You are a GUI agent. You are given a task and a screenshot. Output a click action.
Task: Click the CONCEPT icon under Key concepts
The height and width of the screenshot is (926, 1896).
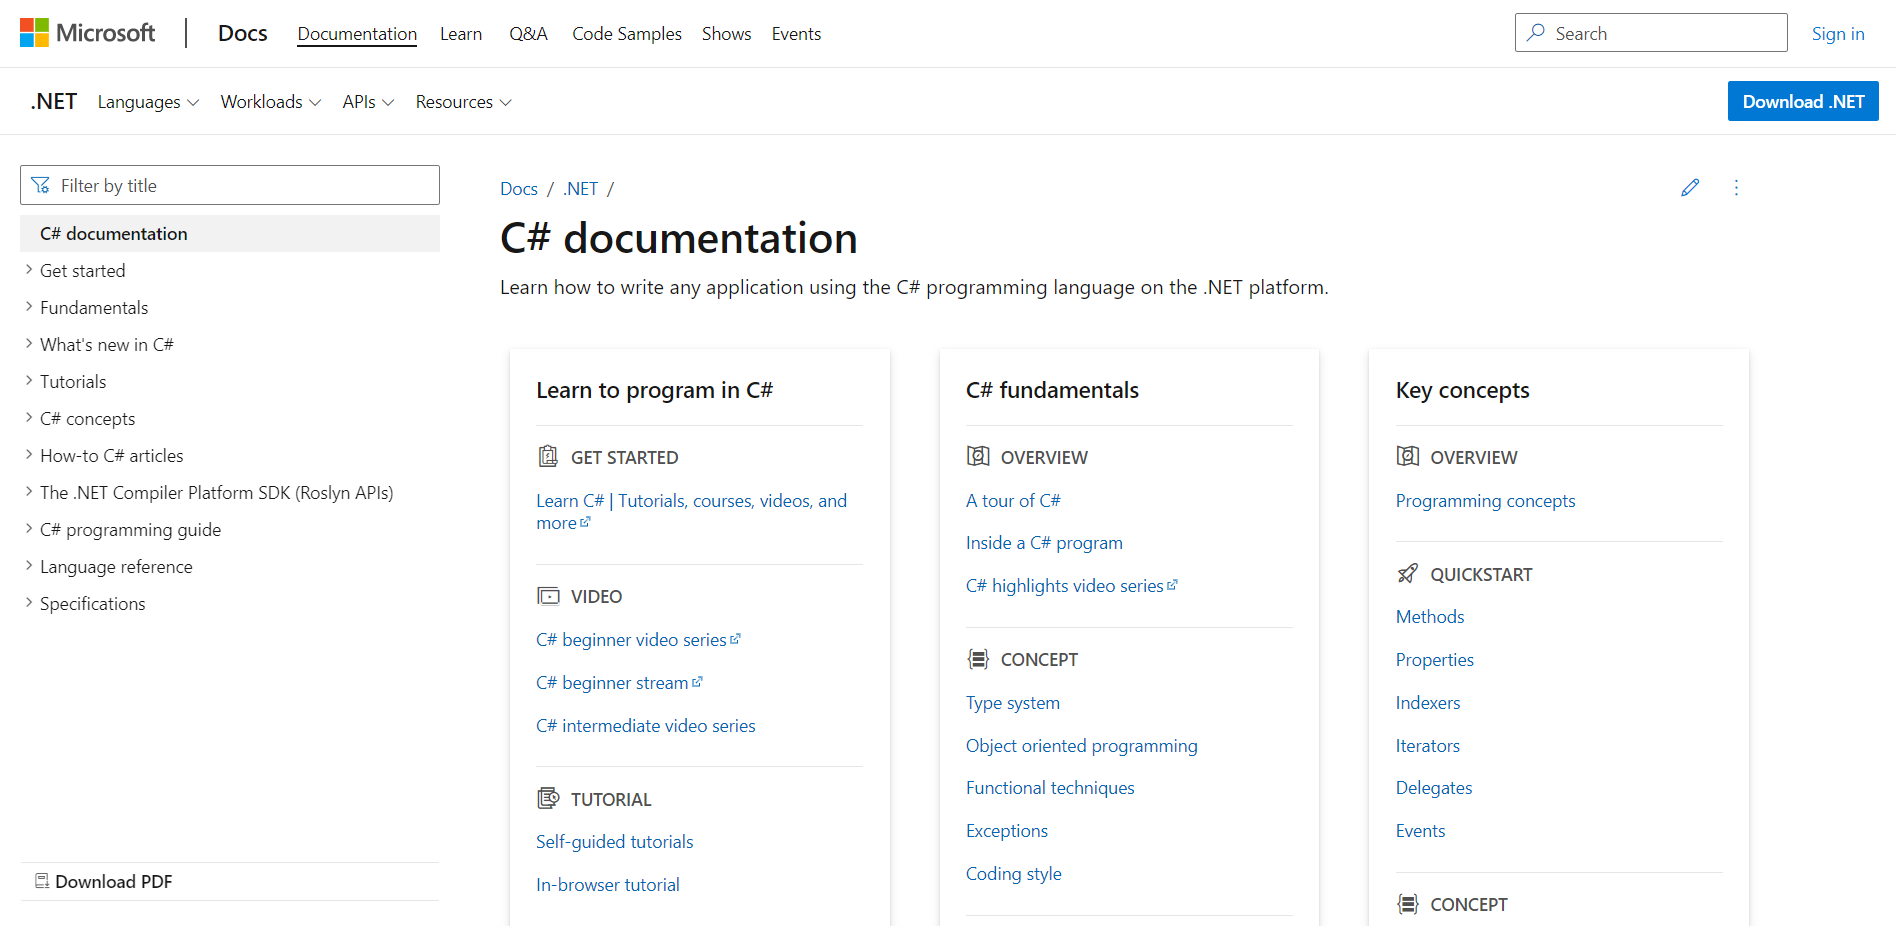tap(1408, 904)
